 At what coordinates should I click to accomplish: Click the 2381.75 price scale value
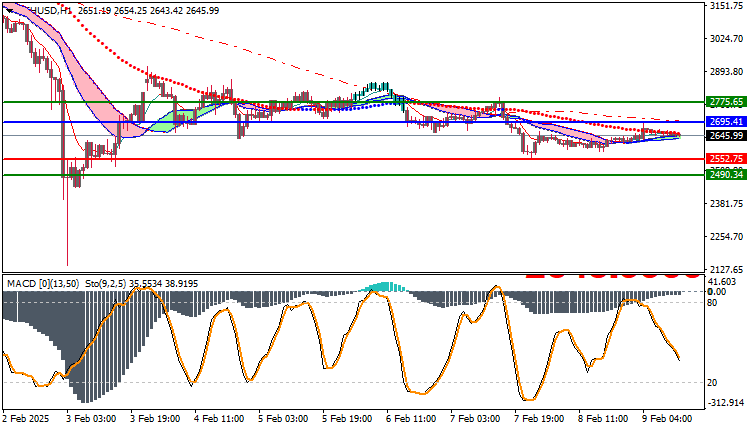(727, 204)
